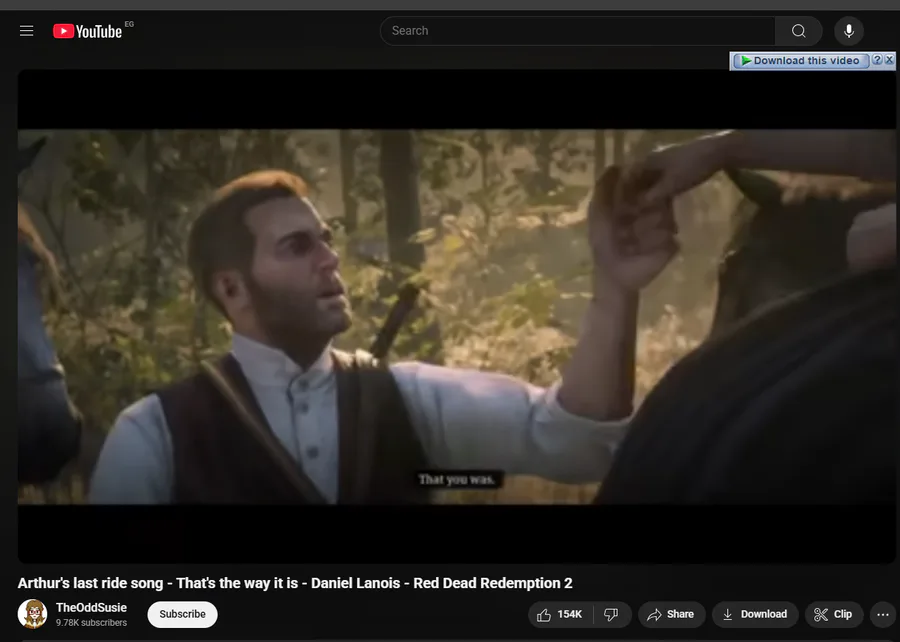Open help on the download overlay bar
The width and height of the screenshot is (900, 642).
coord(877,60)
